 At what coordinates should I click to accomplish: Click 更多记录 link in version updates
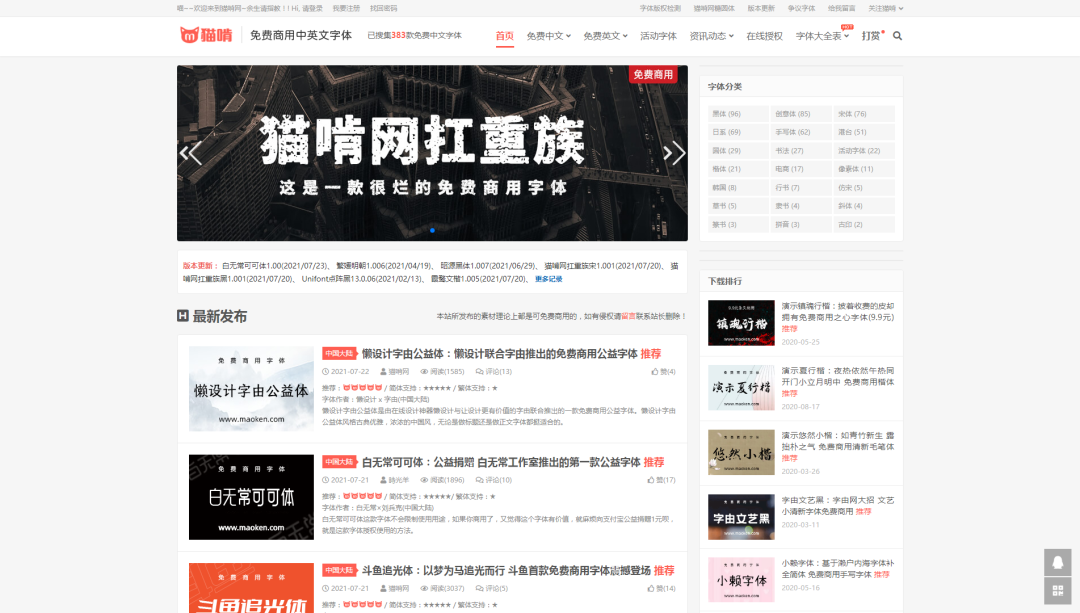click(x=548, y=279)
